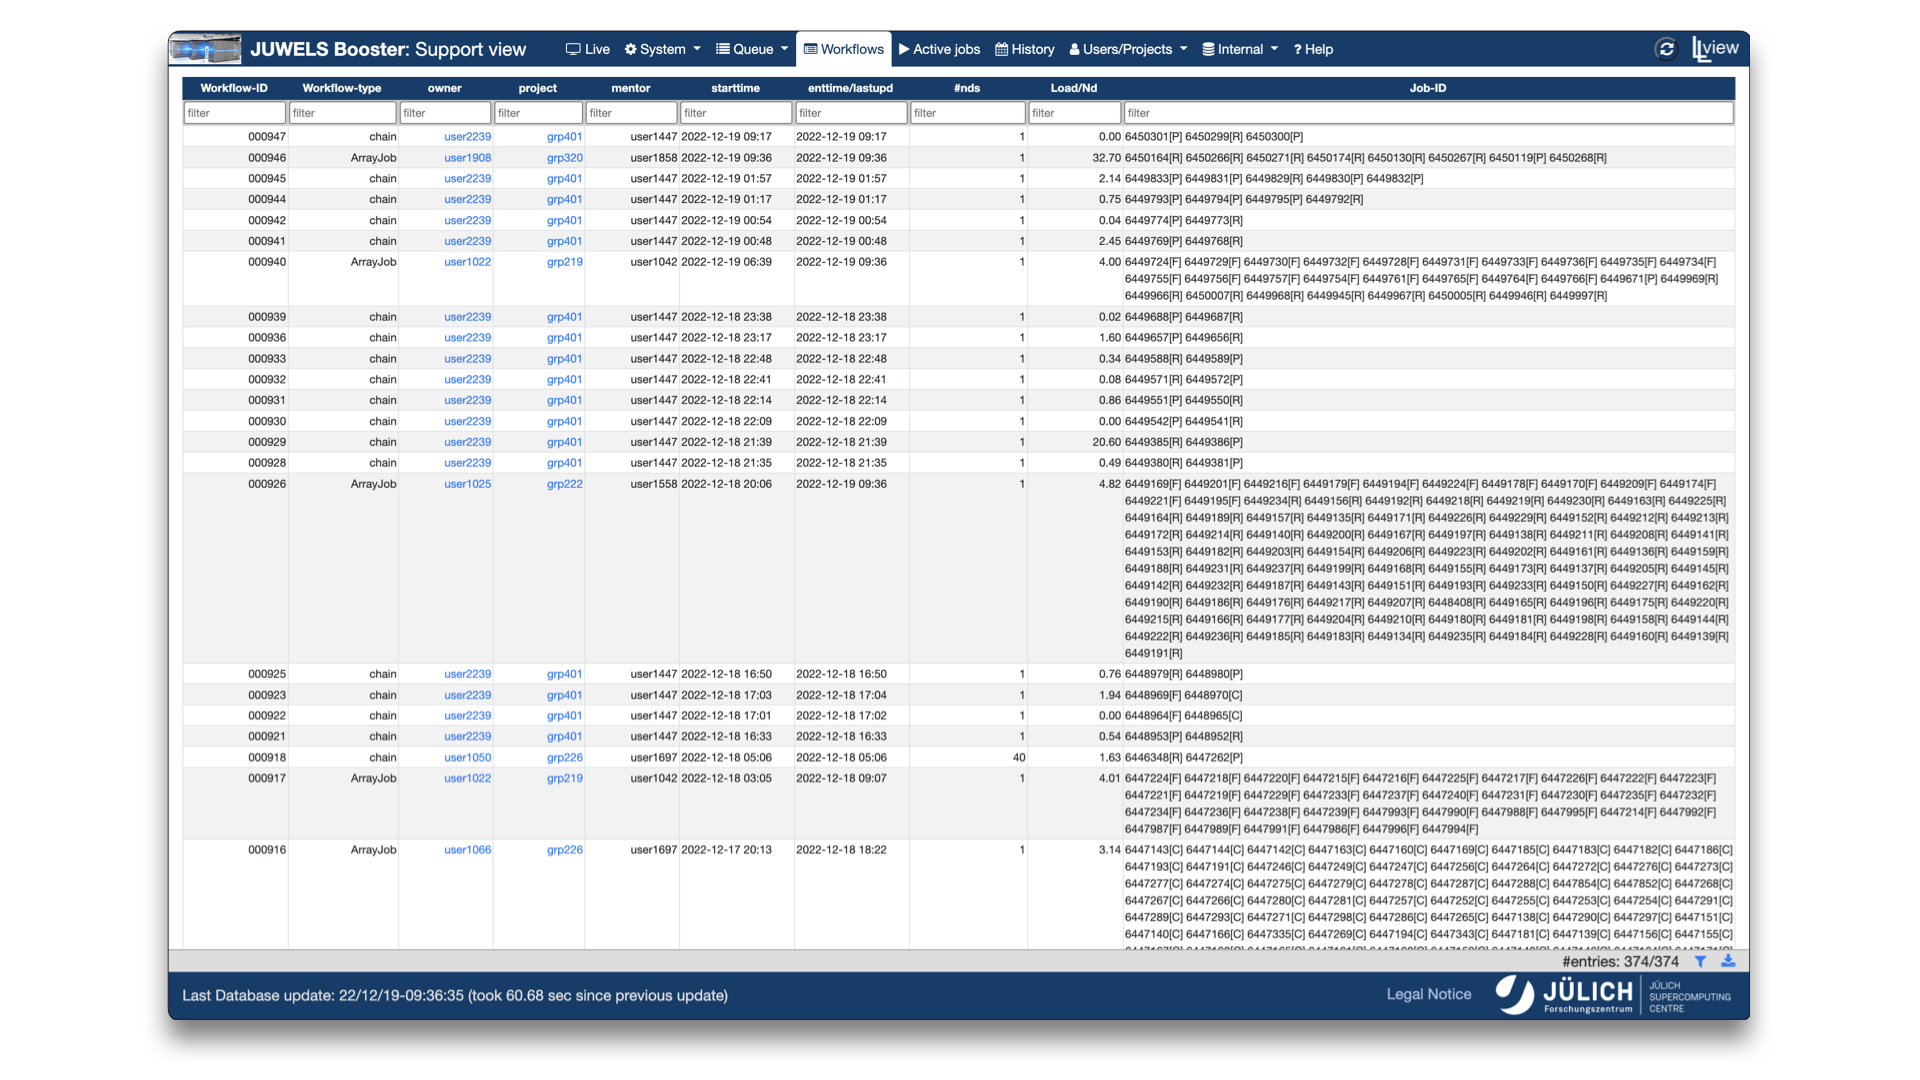Expand the Users/Projects dropdown menu

point(1128,49)
